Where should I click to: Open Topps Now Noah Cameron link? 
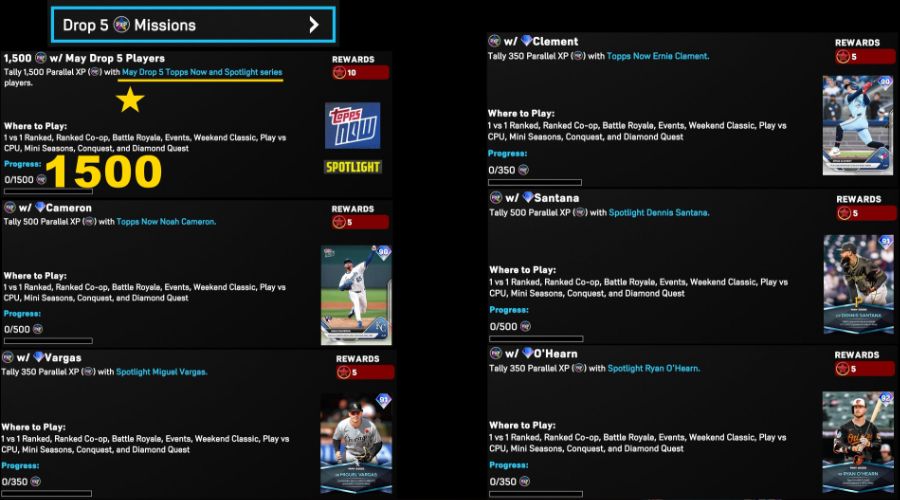coord(166,222)
